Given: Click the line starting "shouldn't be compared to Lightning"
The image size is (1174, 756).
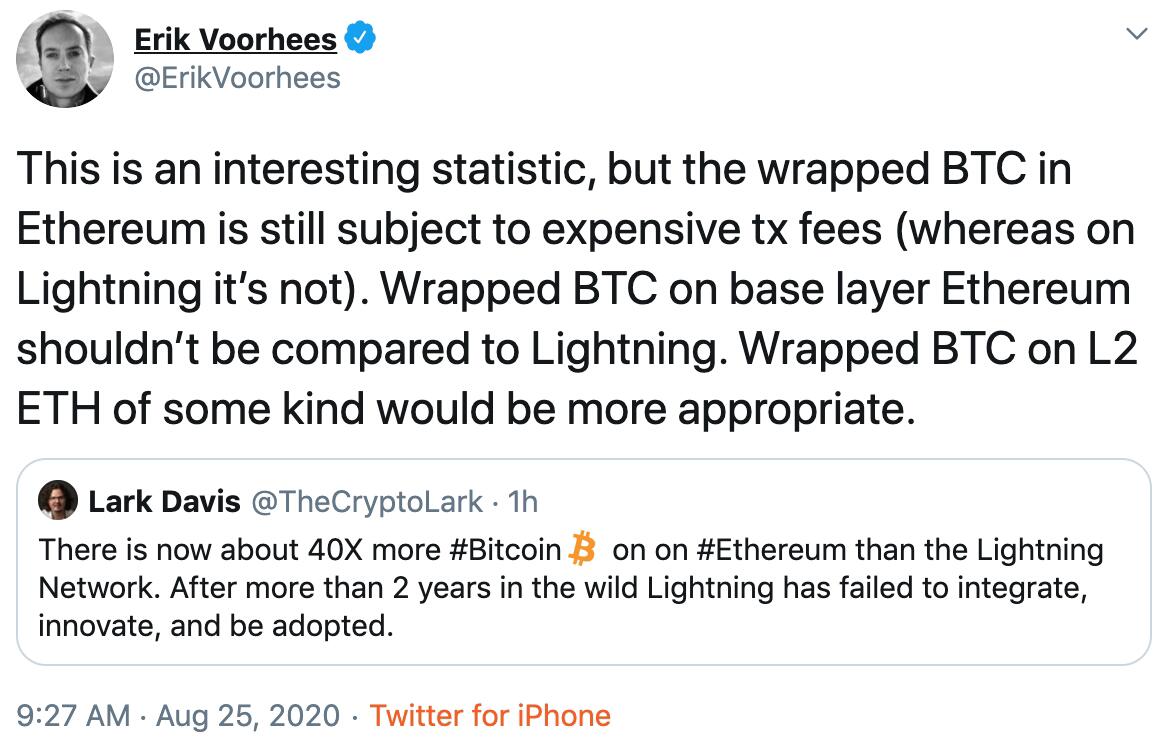Looking at the screenshot, I should tap(577, 349).
